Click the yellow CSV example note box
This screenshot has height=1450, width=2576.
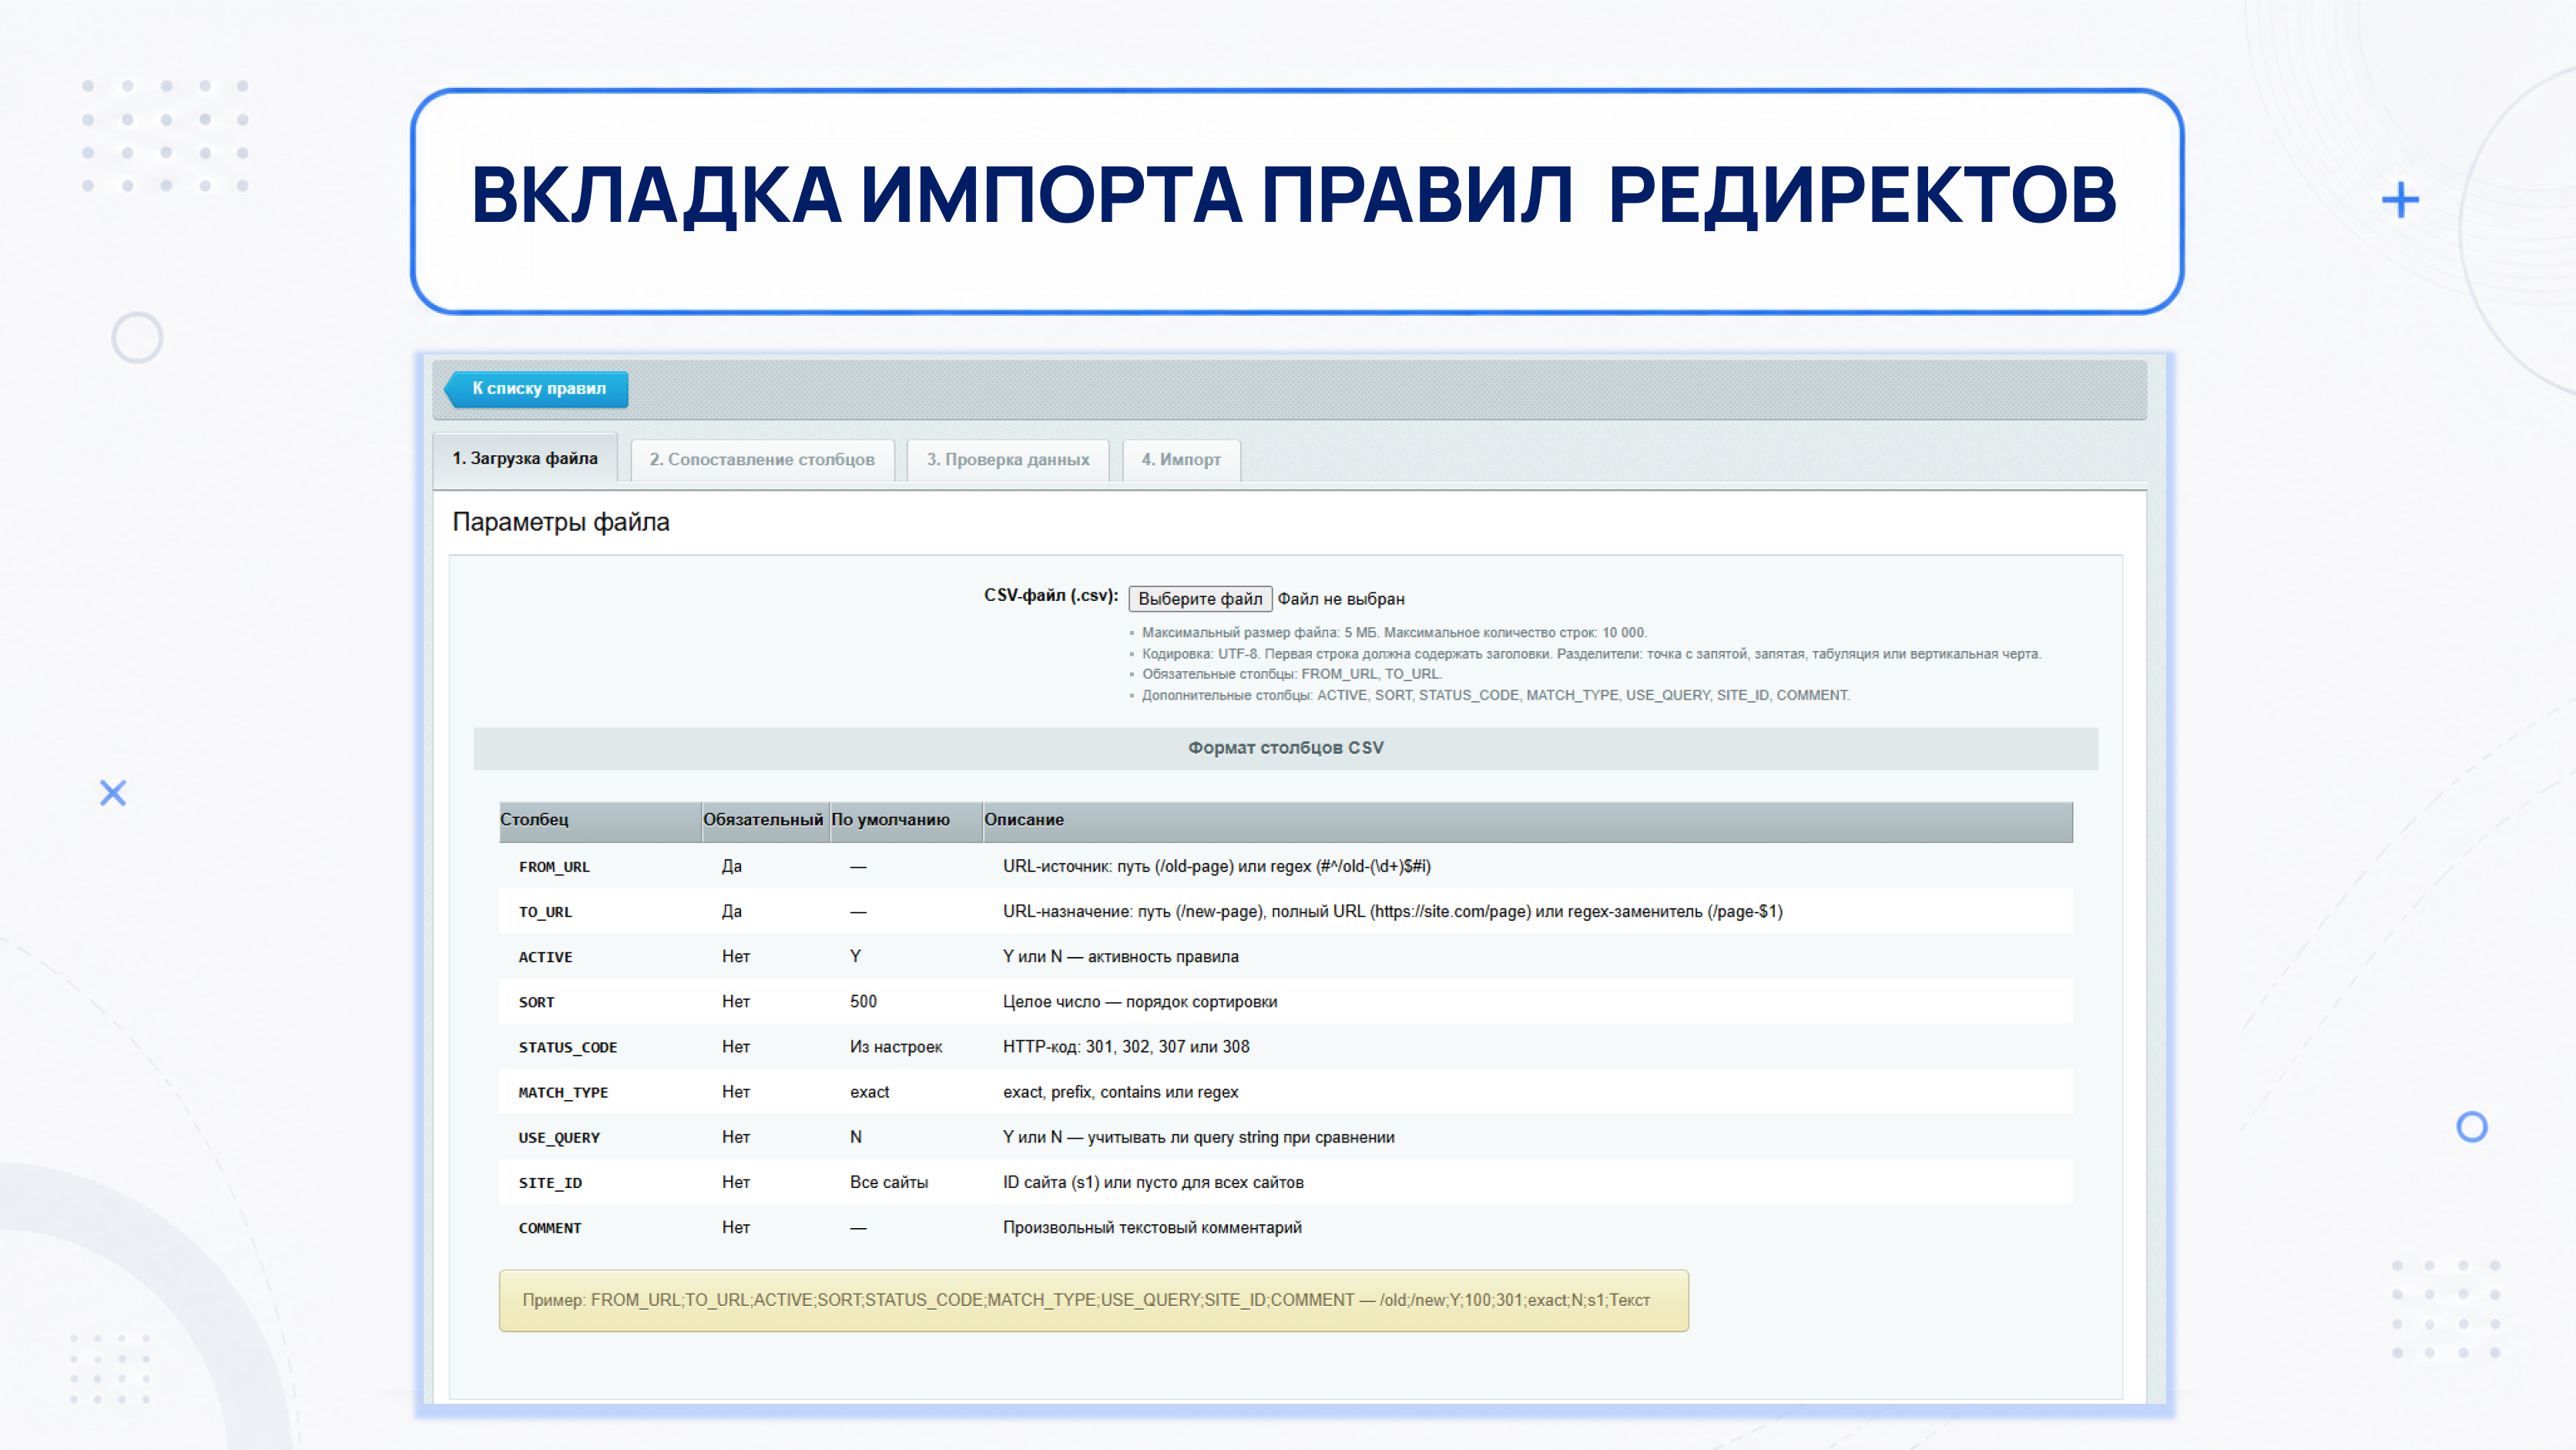[1094, 1300]
